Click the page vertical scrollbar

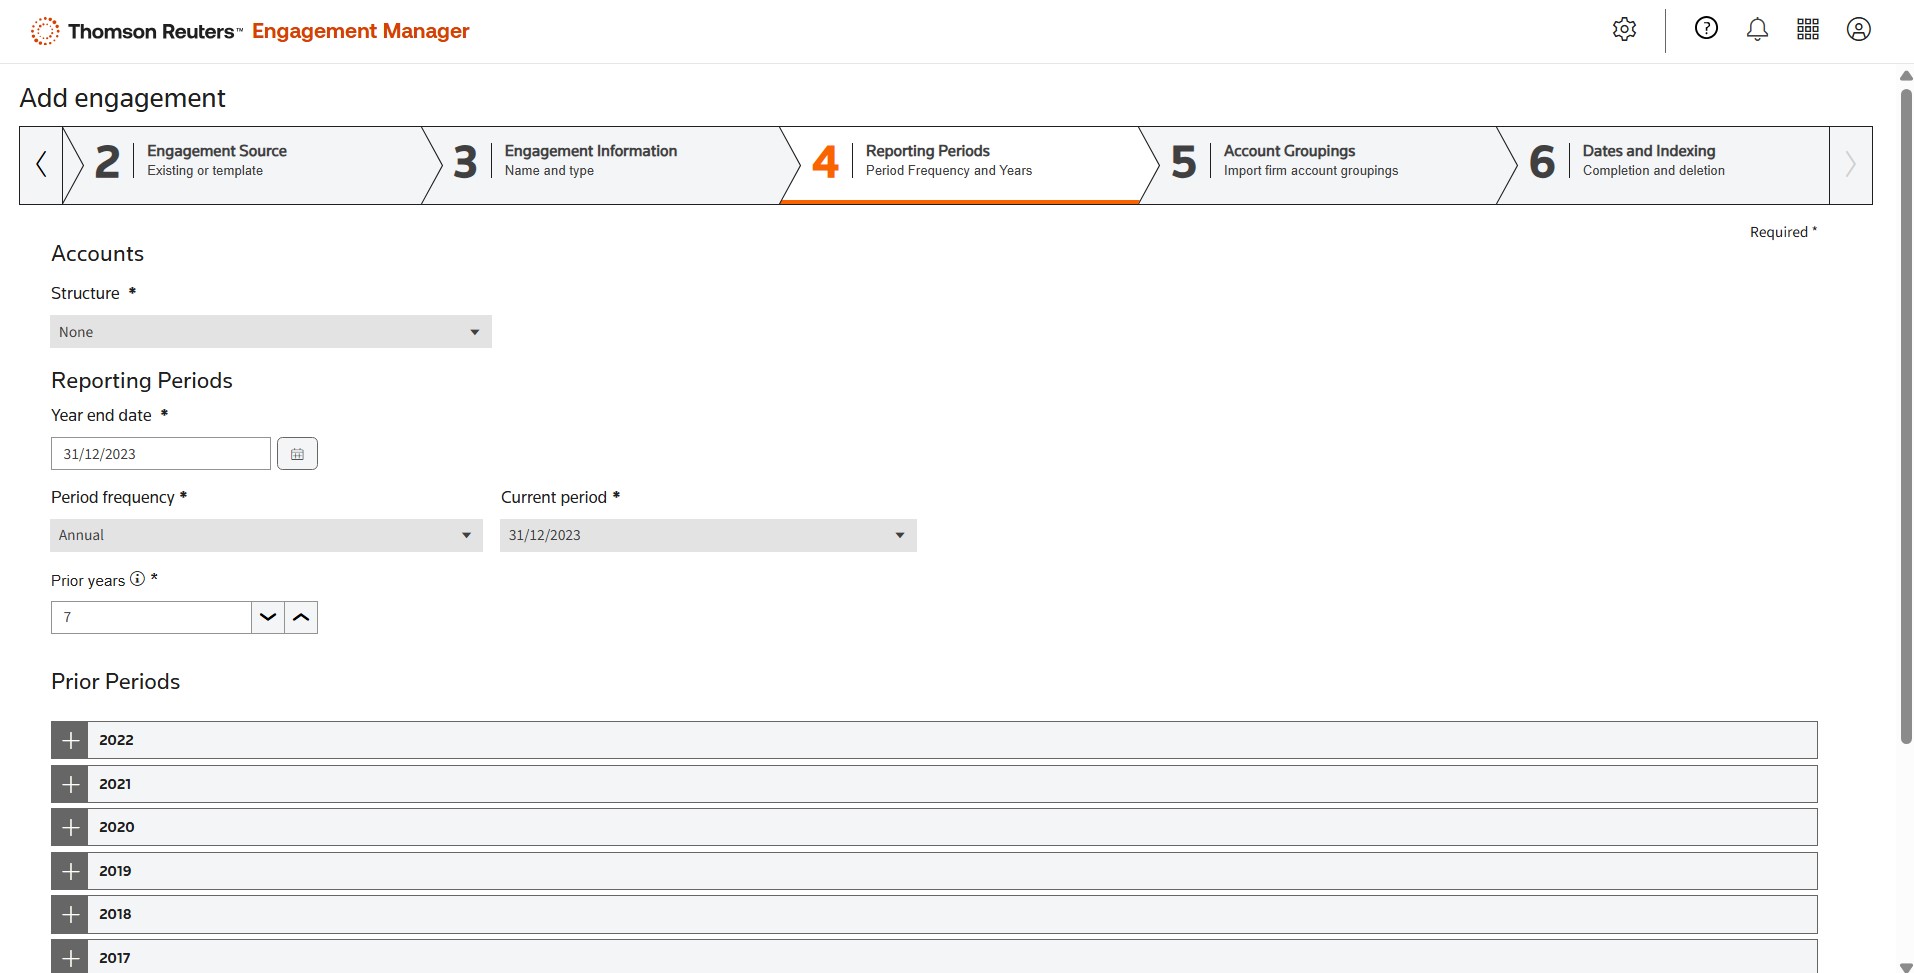pos(1905,416)
